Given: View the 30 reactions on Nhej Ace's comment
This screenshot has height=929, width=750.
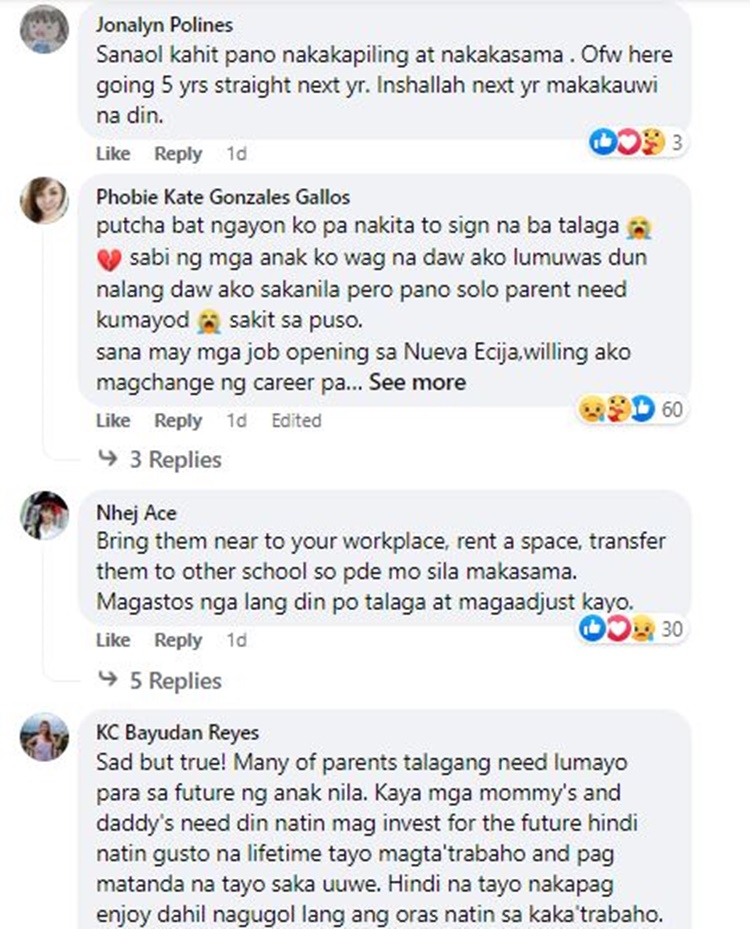Looking at the screenshot, I should click(x=632, y=628).
